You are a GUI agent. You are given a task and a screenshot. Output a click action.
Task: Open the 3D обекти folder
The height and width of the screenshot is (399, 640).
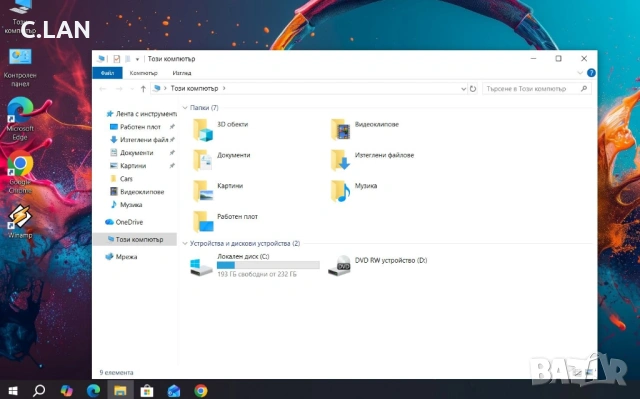coord(220,130)
